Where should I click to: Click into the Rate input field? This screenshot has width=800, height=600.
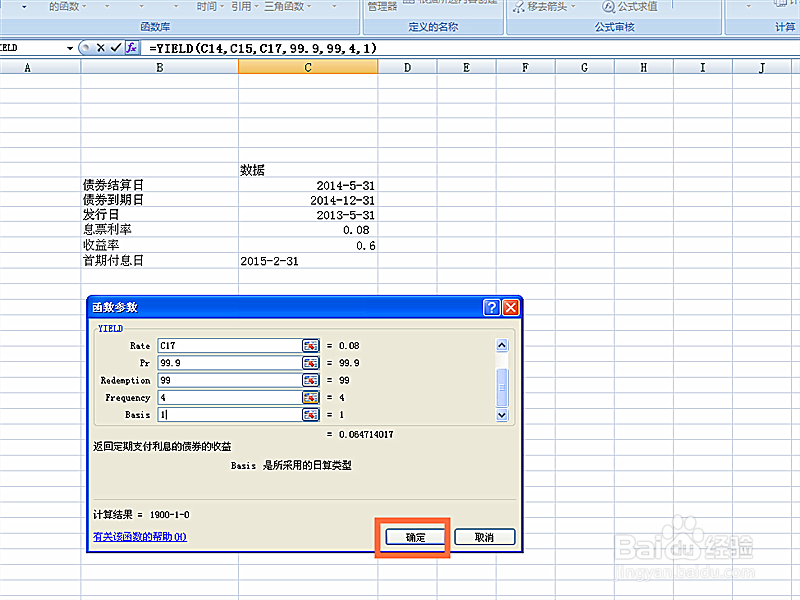pyautogui.click(x=230, y=346)
